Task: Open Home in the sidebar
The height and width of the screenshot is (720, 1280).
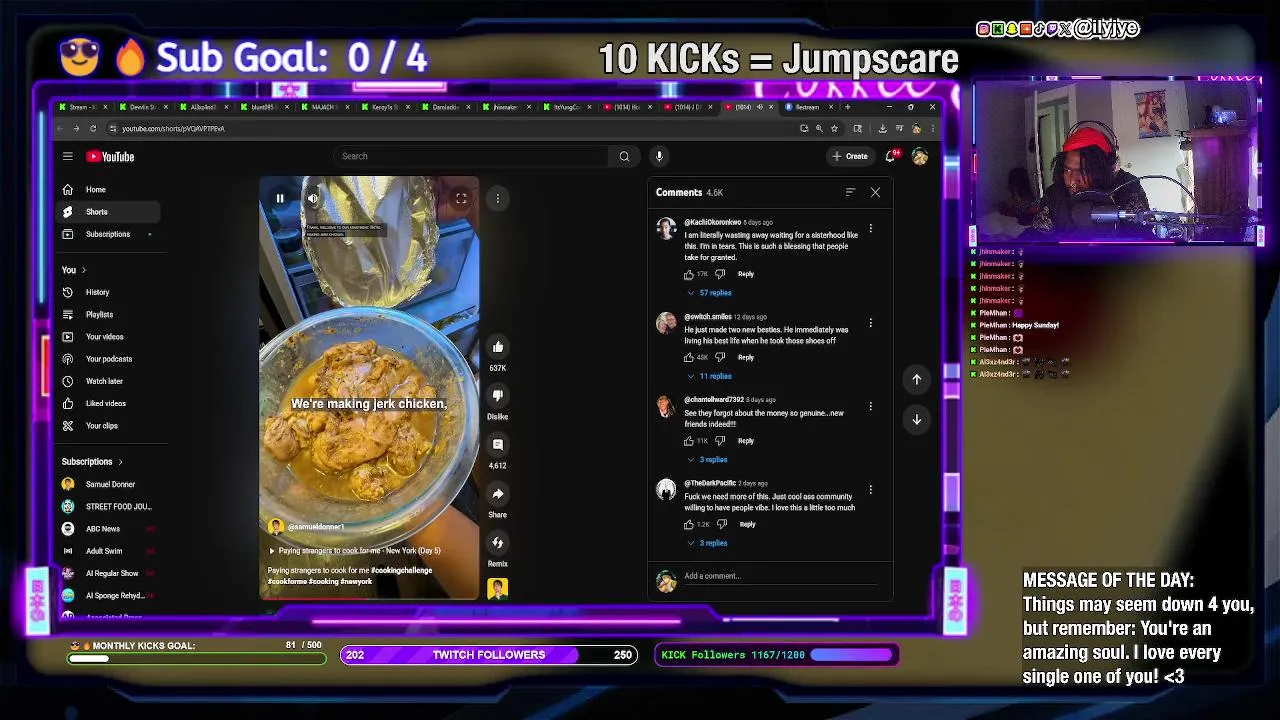Action: tap(108, 189)
